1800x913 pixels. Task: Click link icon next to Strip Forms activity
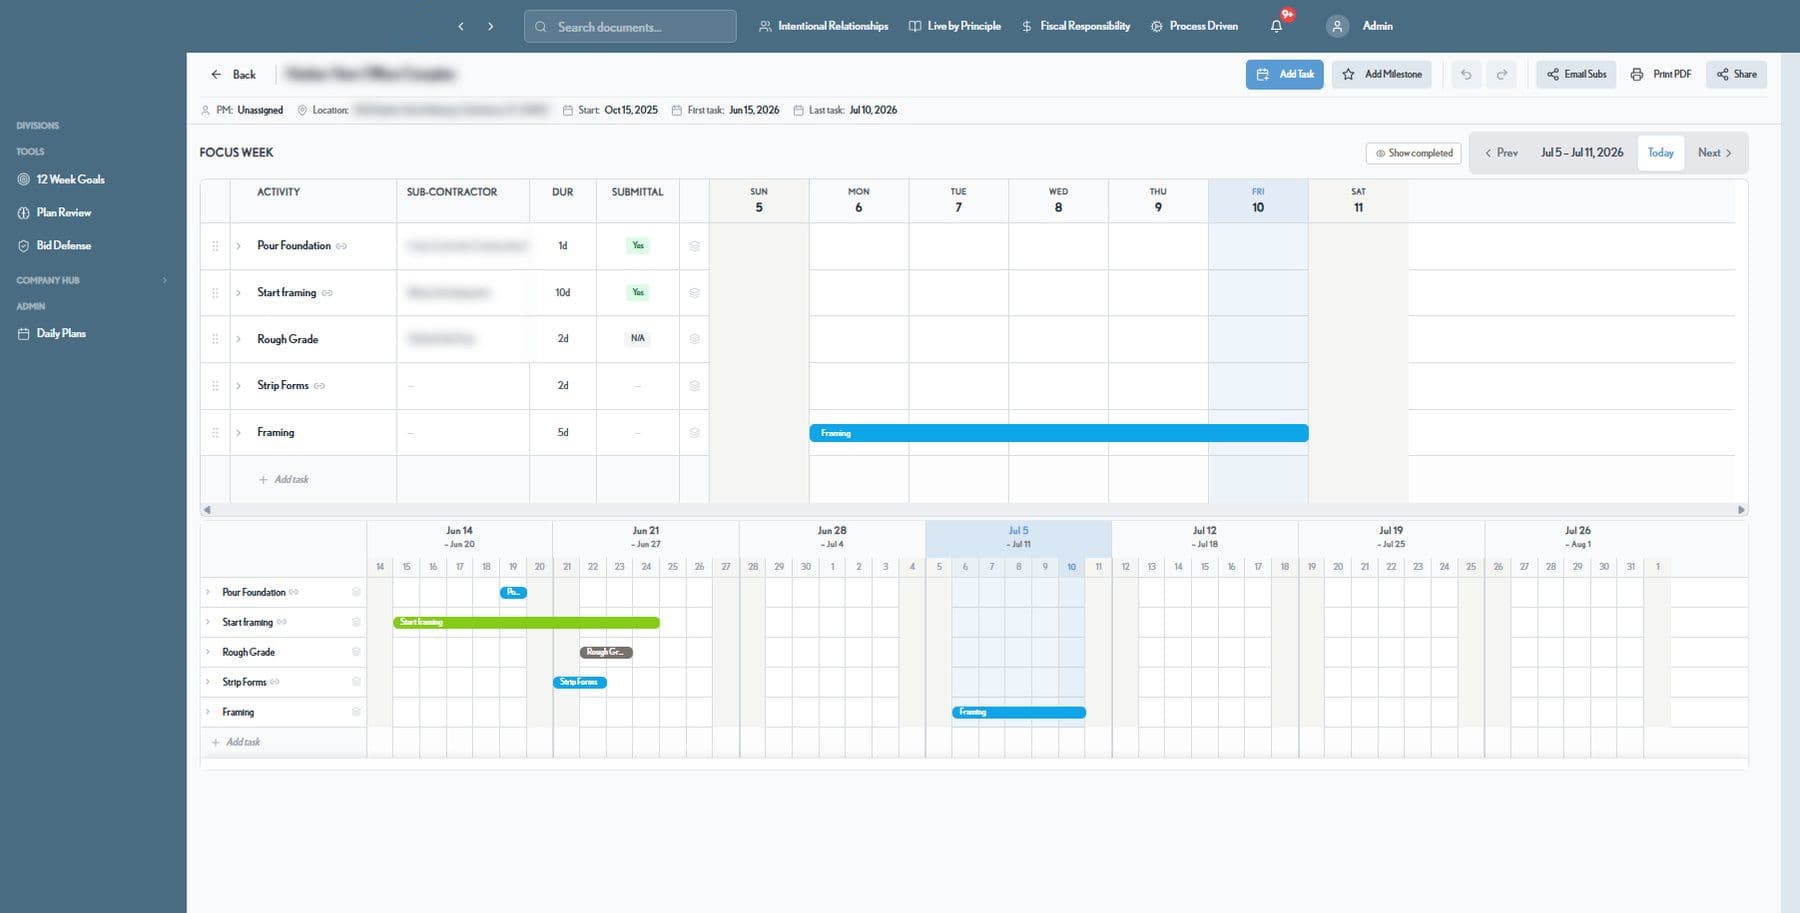(319, 386)
